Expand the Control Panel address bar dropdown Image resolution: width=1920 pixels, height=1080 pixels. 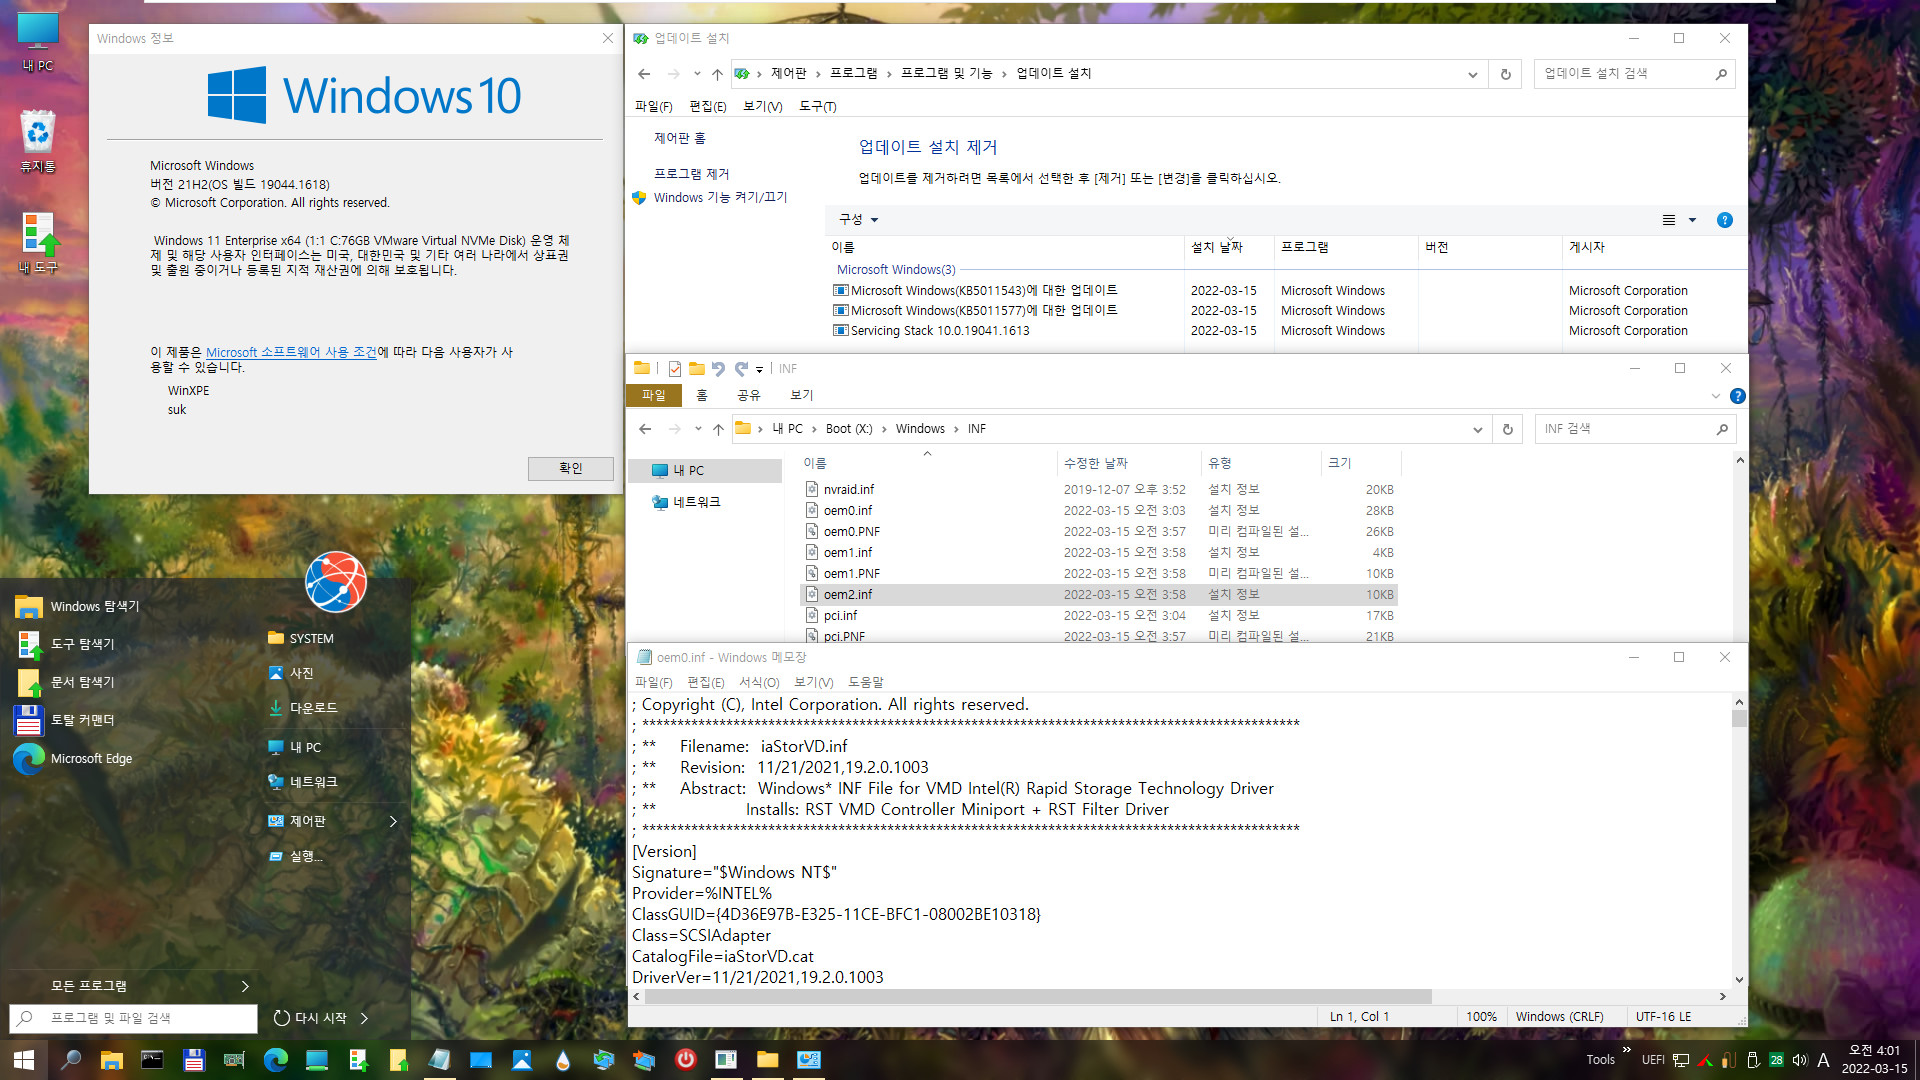pyautogui.click(x=1472, y=74)
